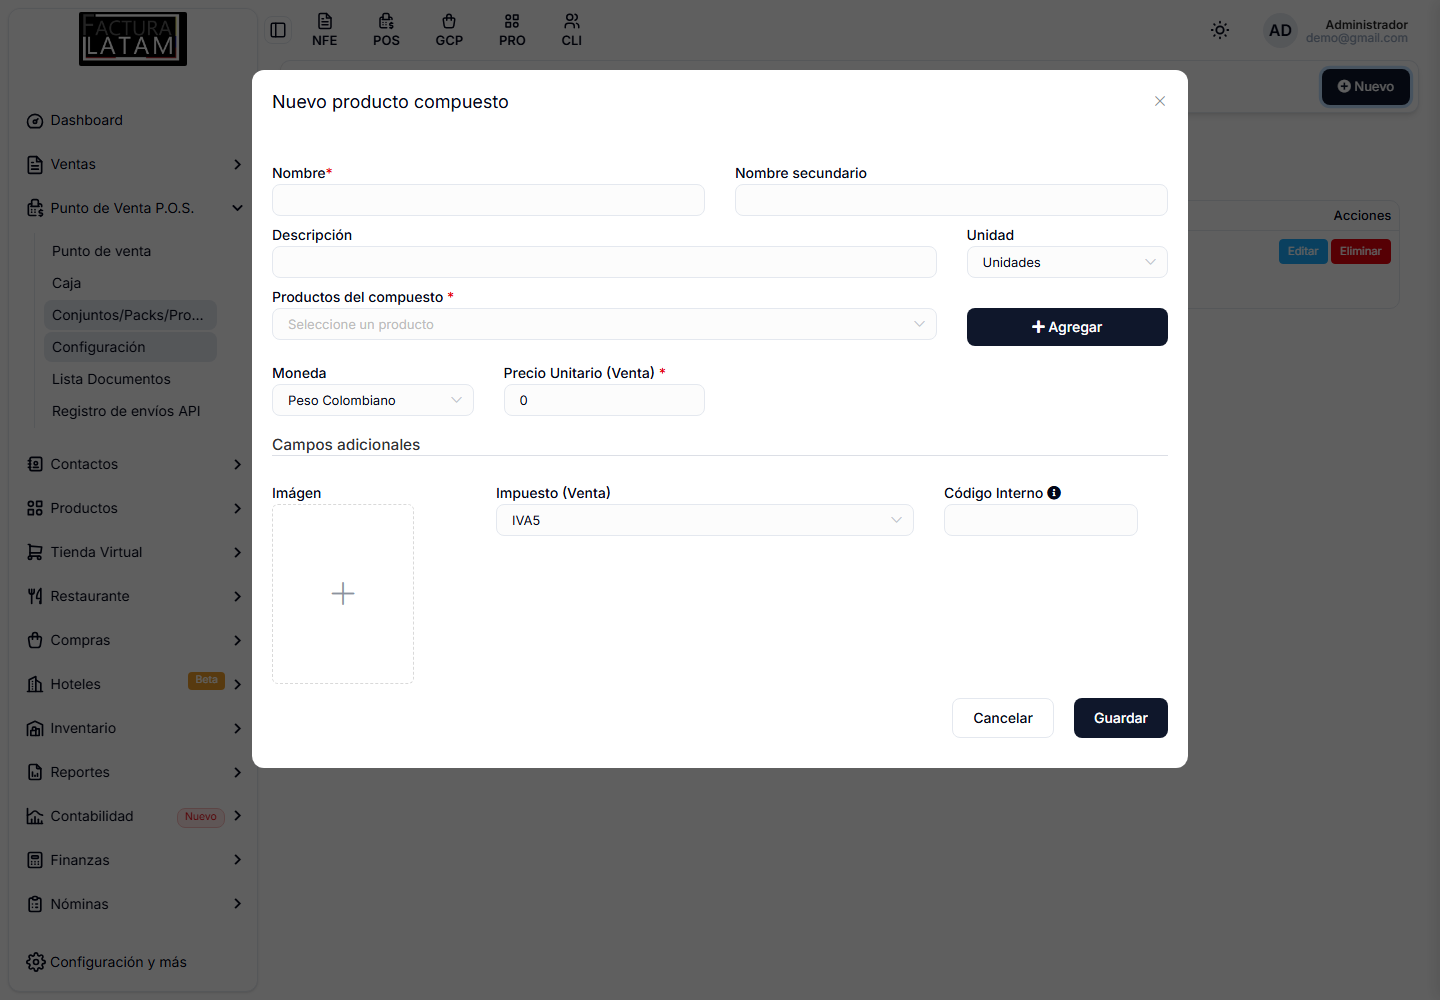Image resolution: width=1440 pixels, height=1000 pixels.
Task: Click the AD user avatar
Action: (1280, 30)
